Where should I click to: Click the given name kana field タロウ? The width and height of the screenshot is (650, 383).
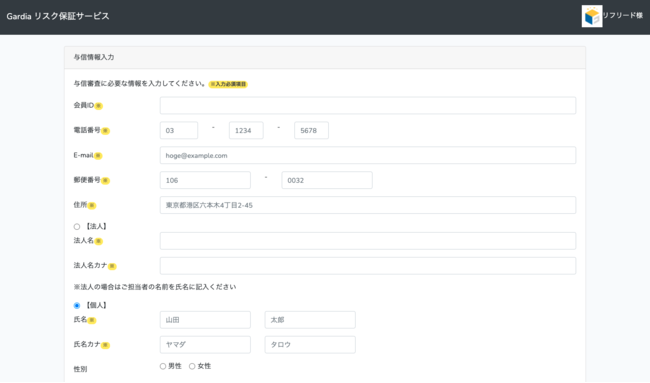pyautogui.click(x=310, y=345)
